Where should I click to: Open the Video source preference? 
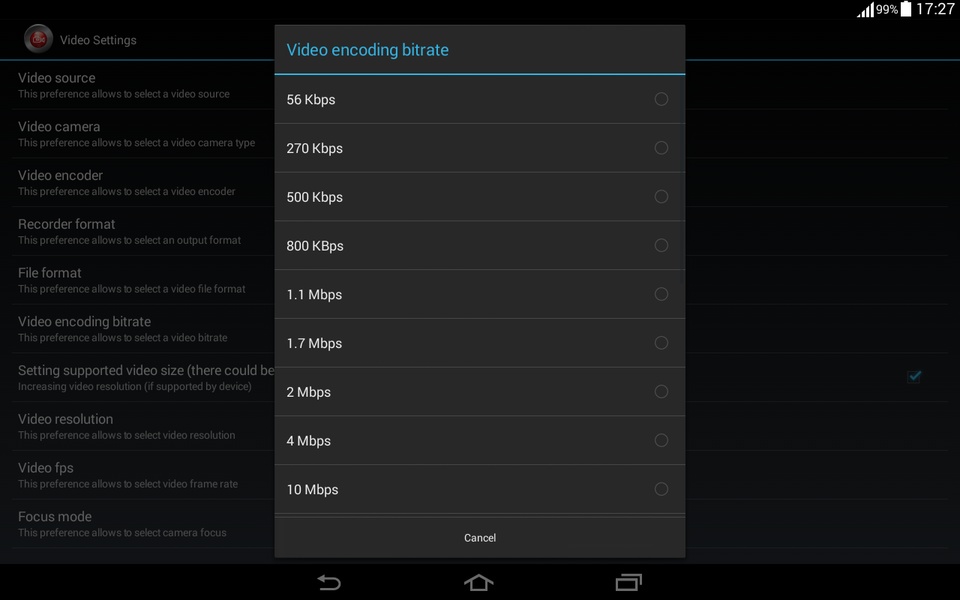tap(143, 85)
